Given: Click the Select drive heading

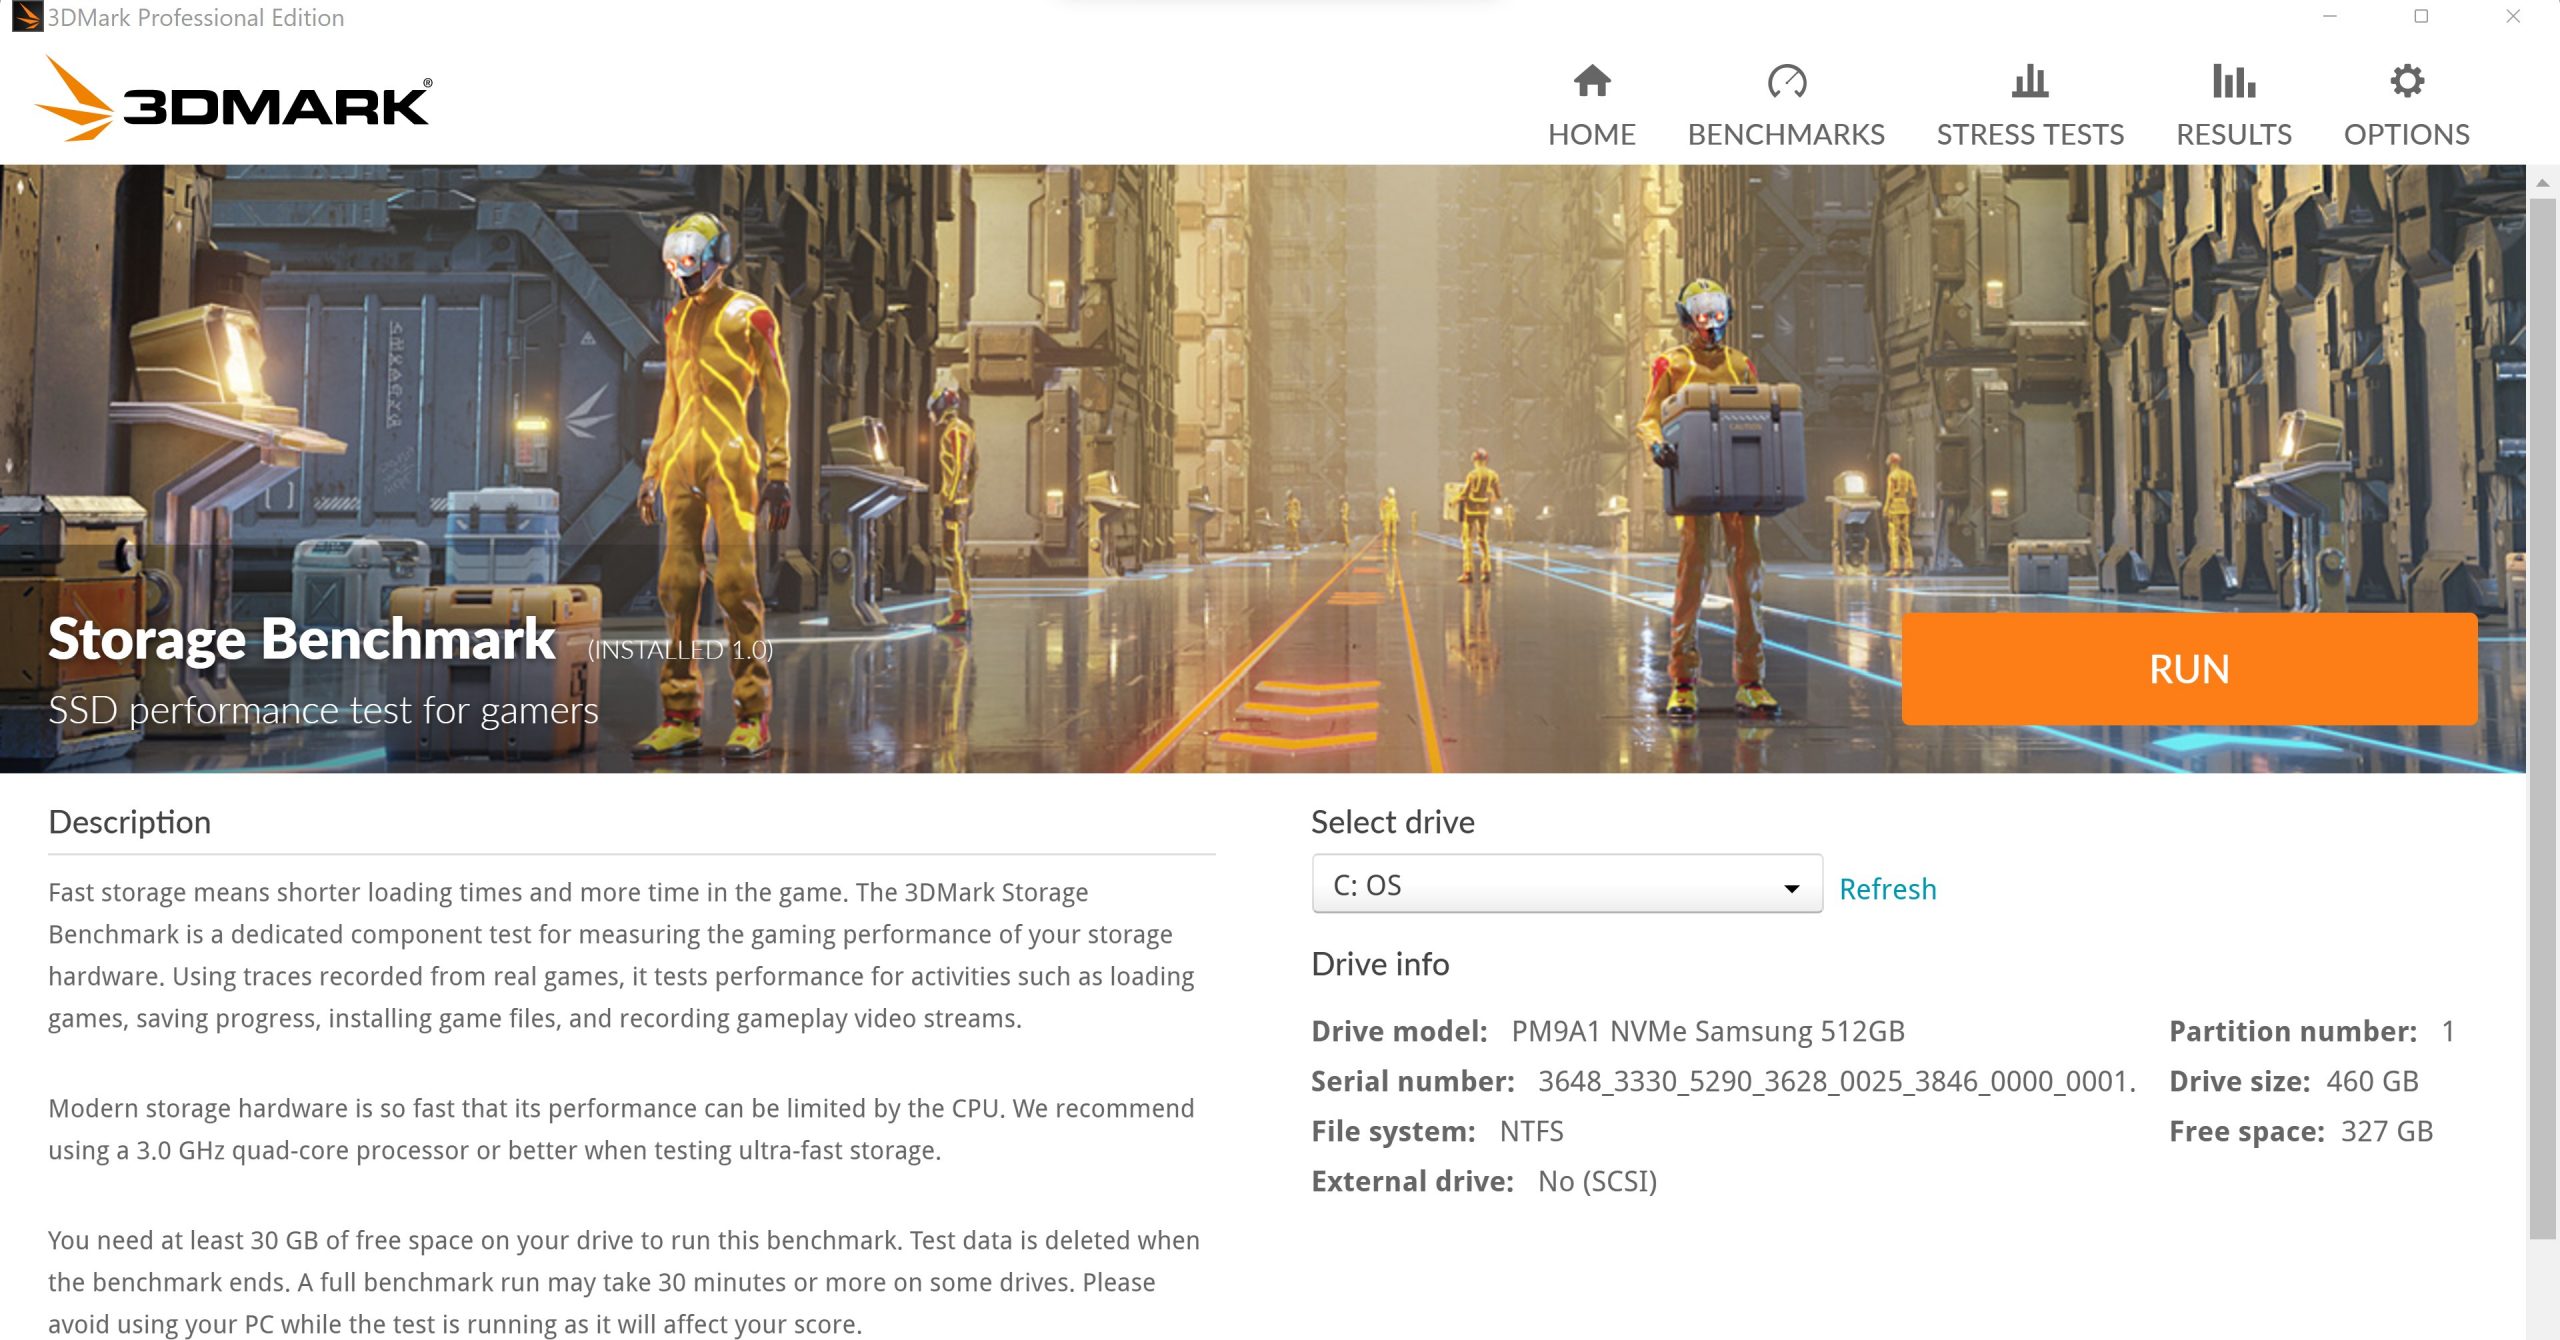Looking at the screenshot, I should (x=1392, y=822).
